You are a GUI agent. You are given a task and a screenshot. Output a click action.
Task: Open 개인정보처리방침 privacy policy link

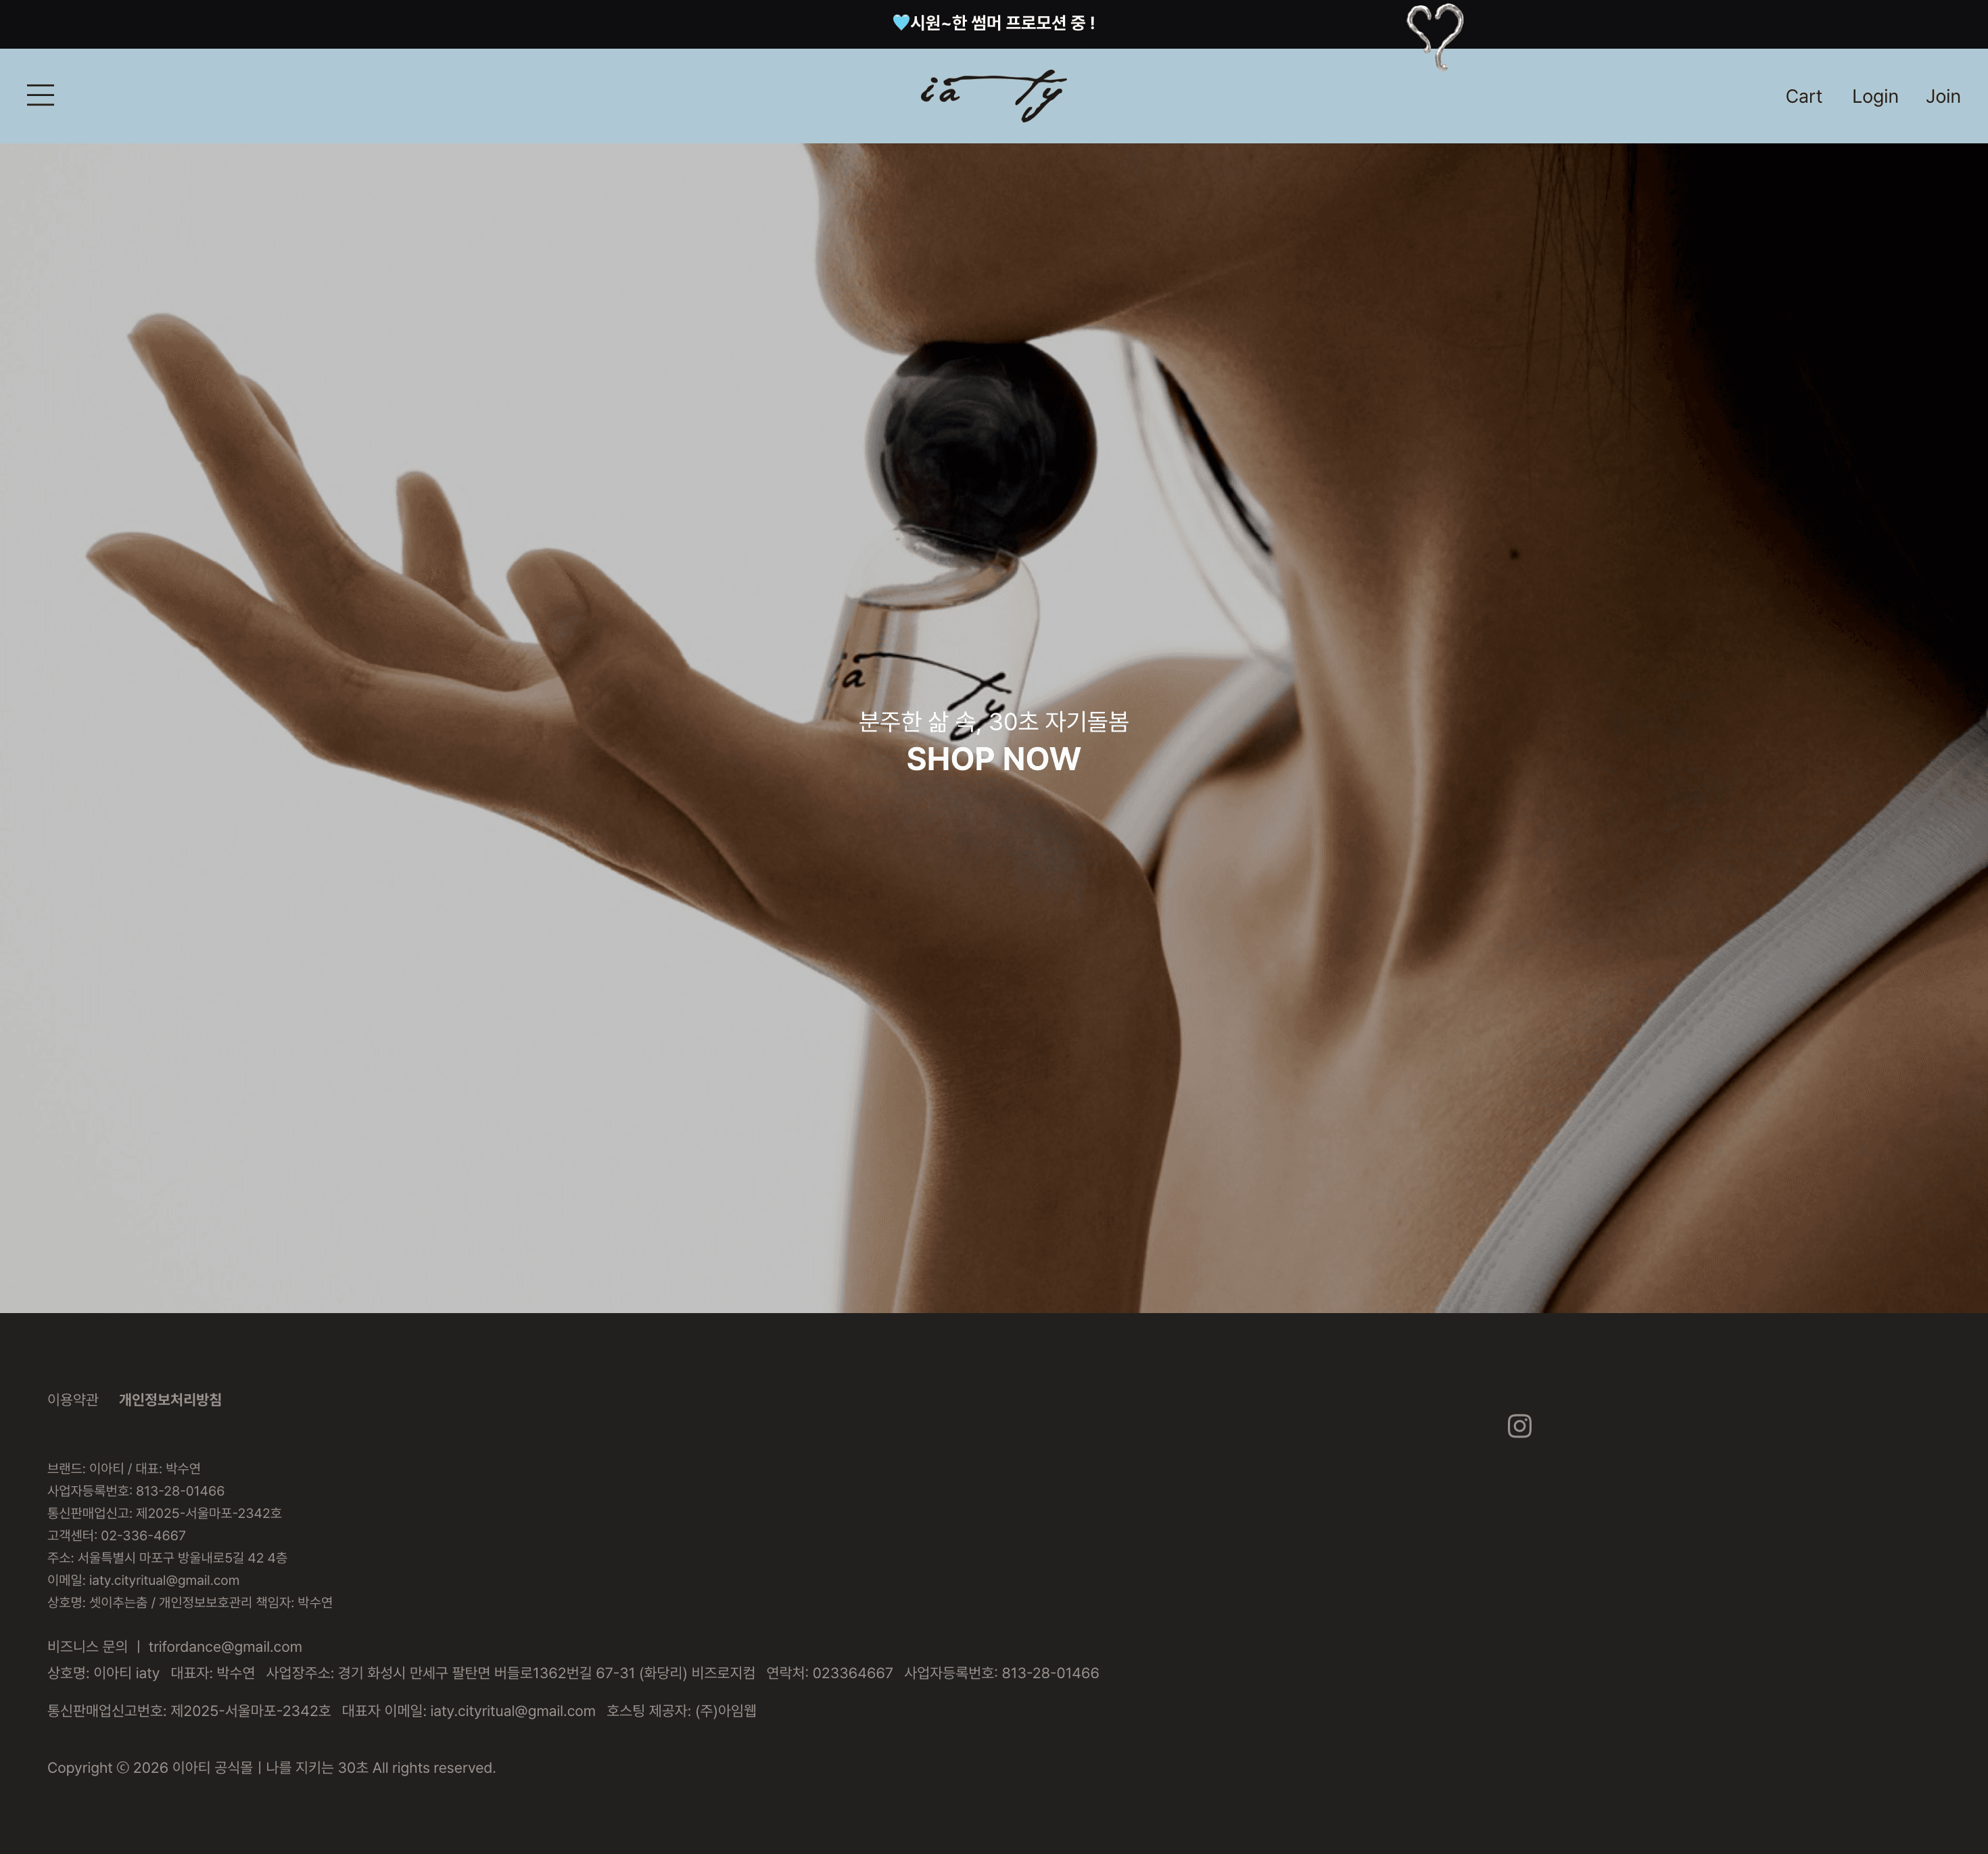[170, 1399]
